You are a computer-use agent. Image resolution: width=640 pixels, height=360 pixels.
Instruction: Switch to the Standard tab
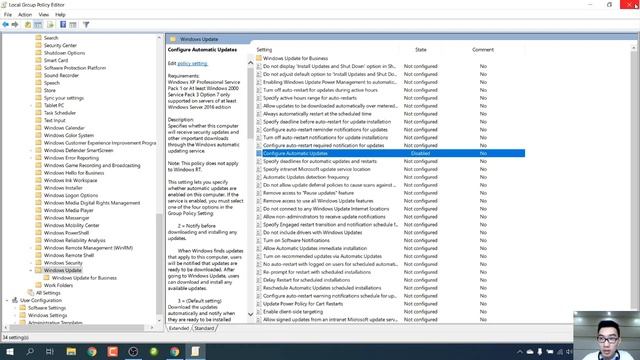(204, 328)
